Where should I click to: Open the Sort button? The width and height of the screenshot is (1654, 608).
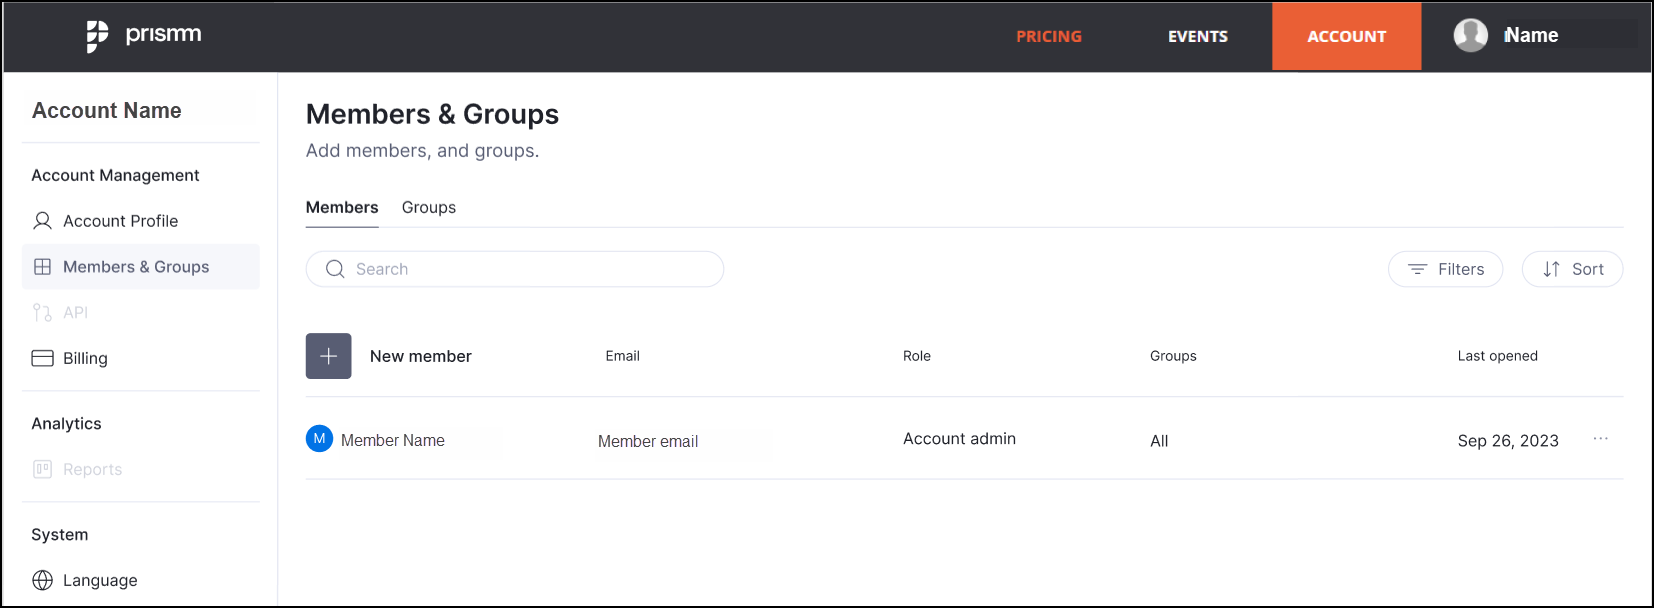(1572, 269)
